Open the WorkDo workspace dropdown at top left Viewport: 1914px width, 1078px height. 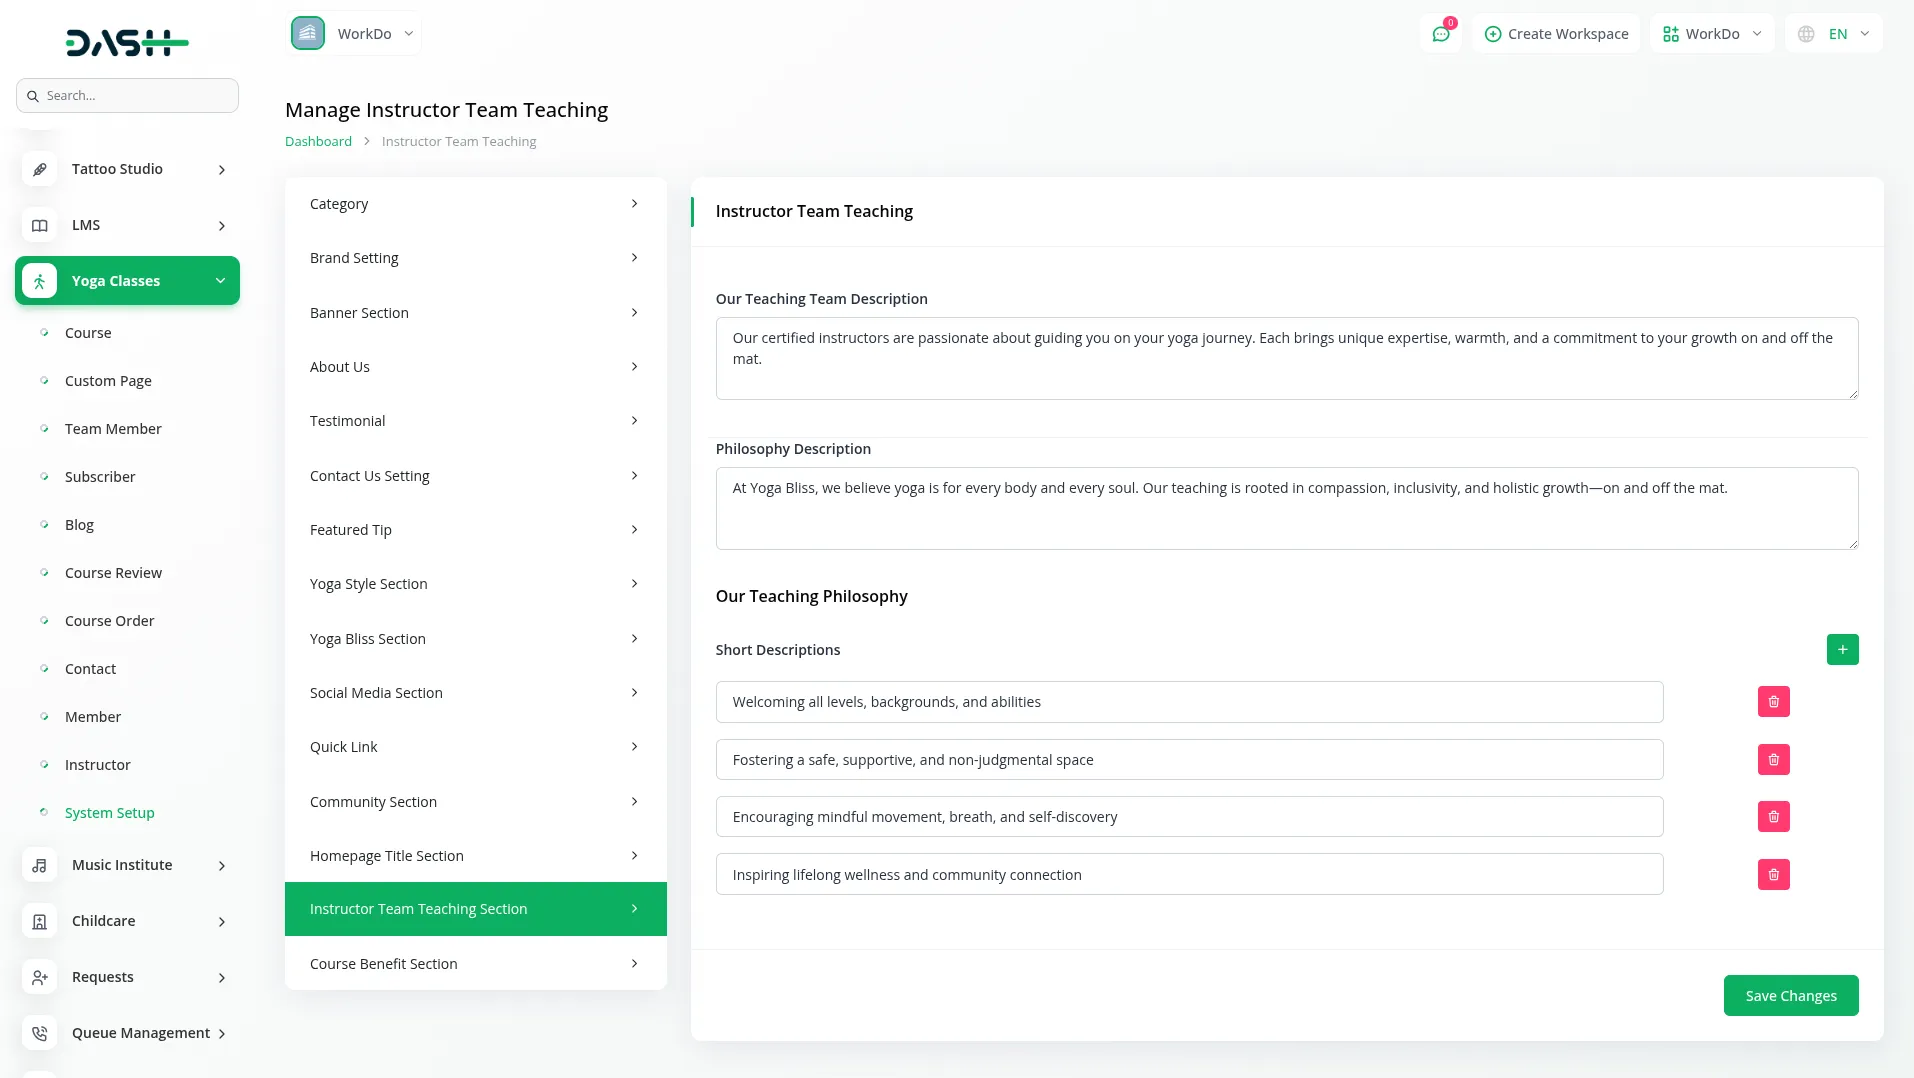(354, 34)
